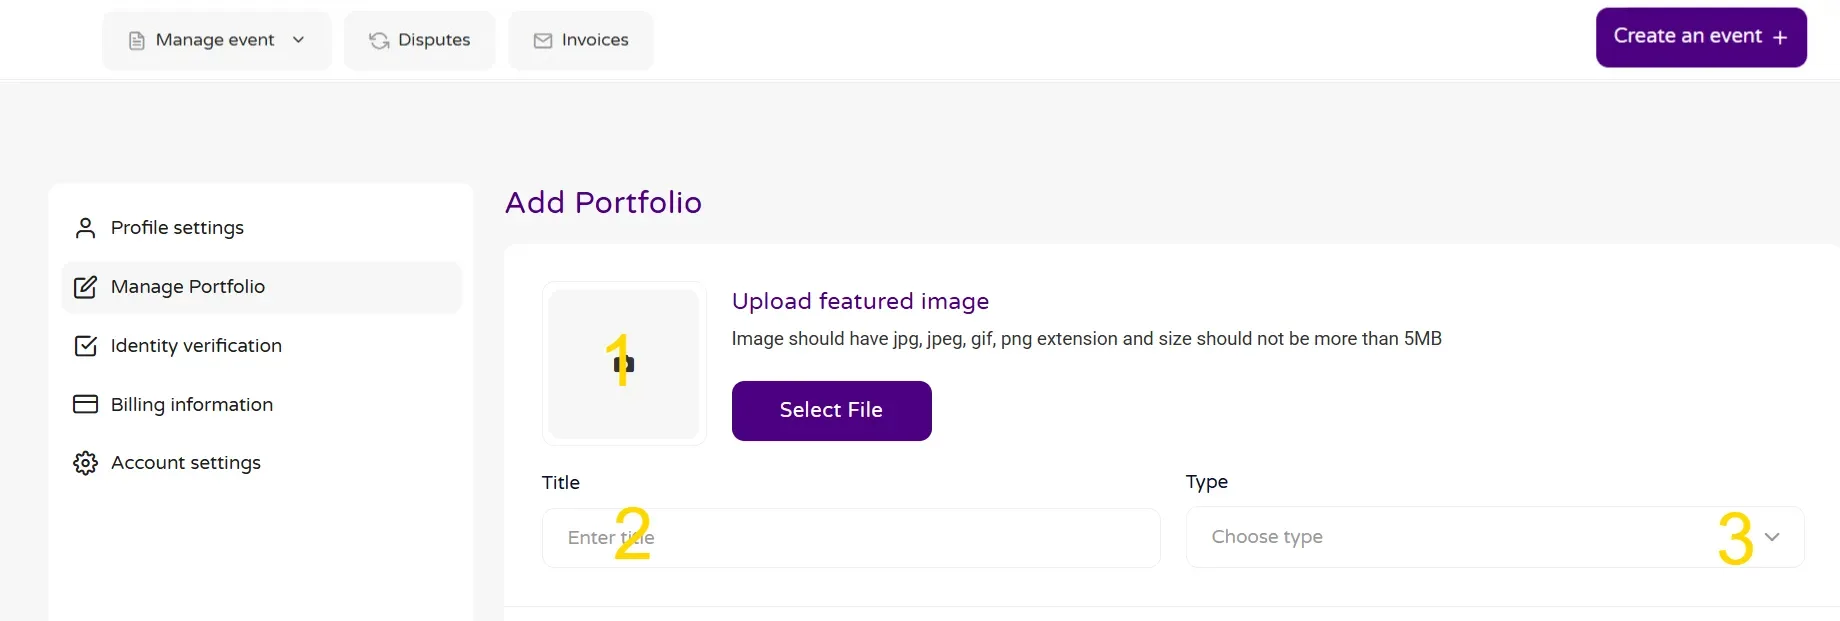The image size is (1840, 621).
Task: Click the Invoices envelope icon
Action: (x=543, y=40)
